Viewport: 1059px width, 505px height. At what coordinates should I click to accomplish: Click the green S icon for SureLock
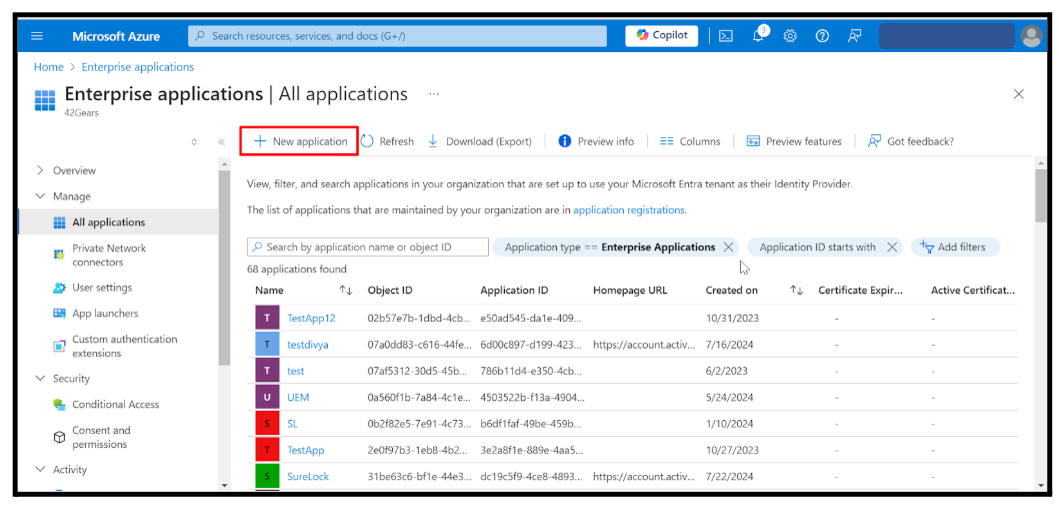point(267,477)
